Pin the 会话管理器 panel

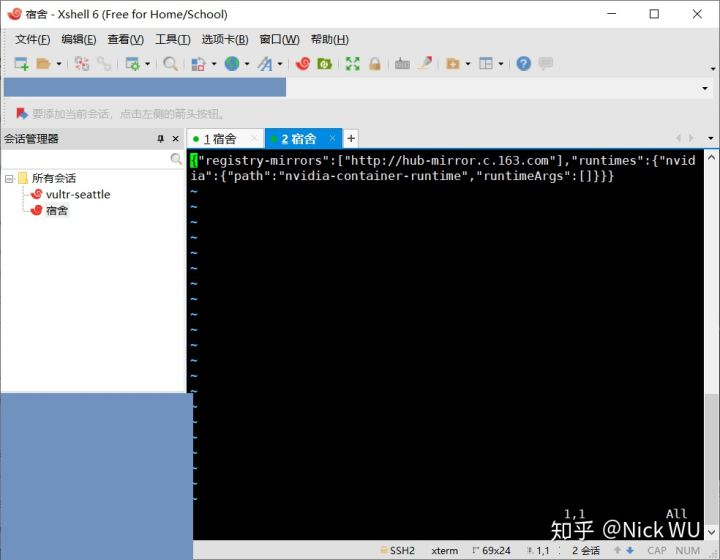pyautogui.click(x=161, y=139)
